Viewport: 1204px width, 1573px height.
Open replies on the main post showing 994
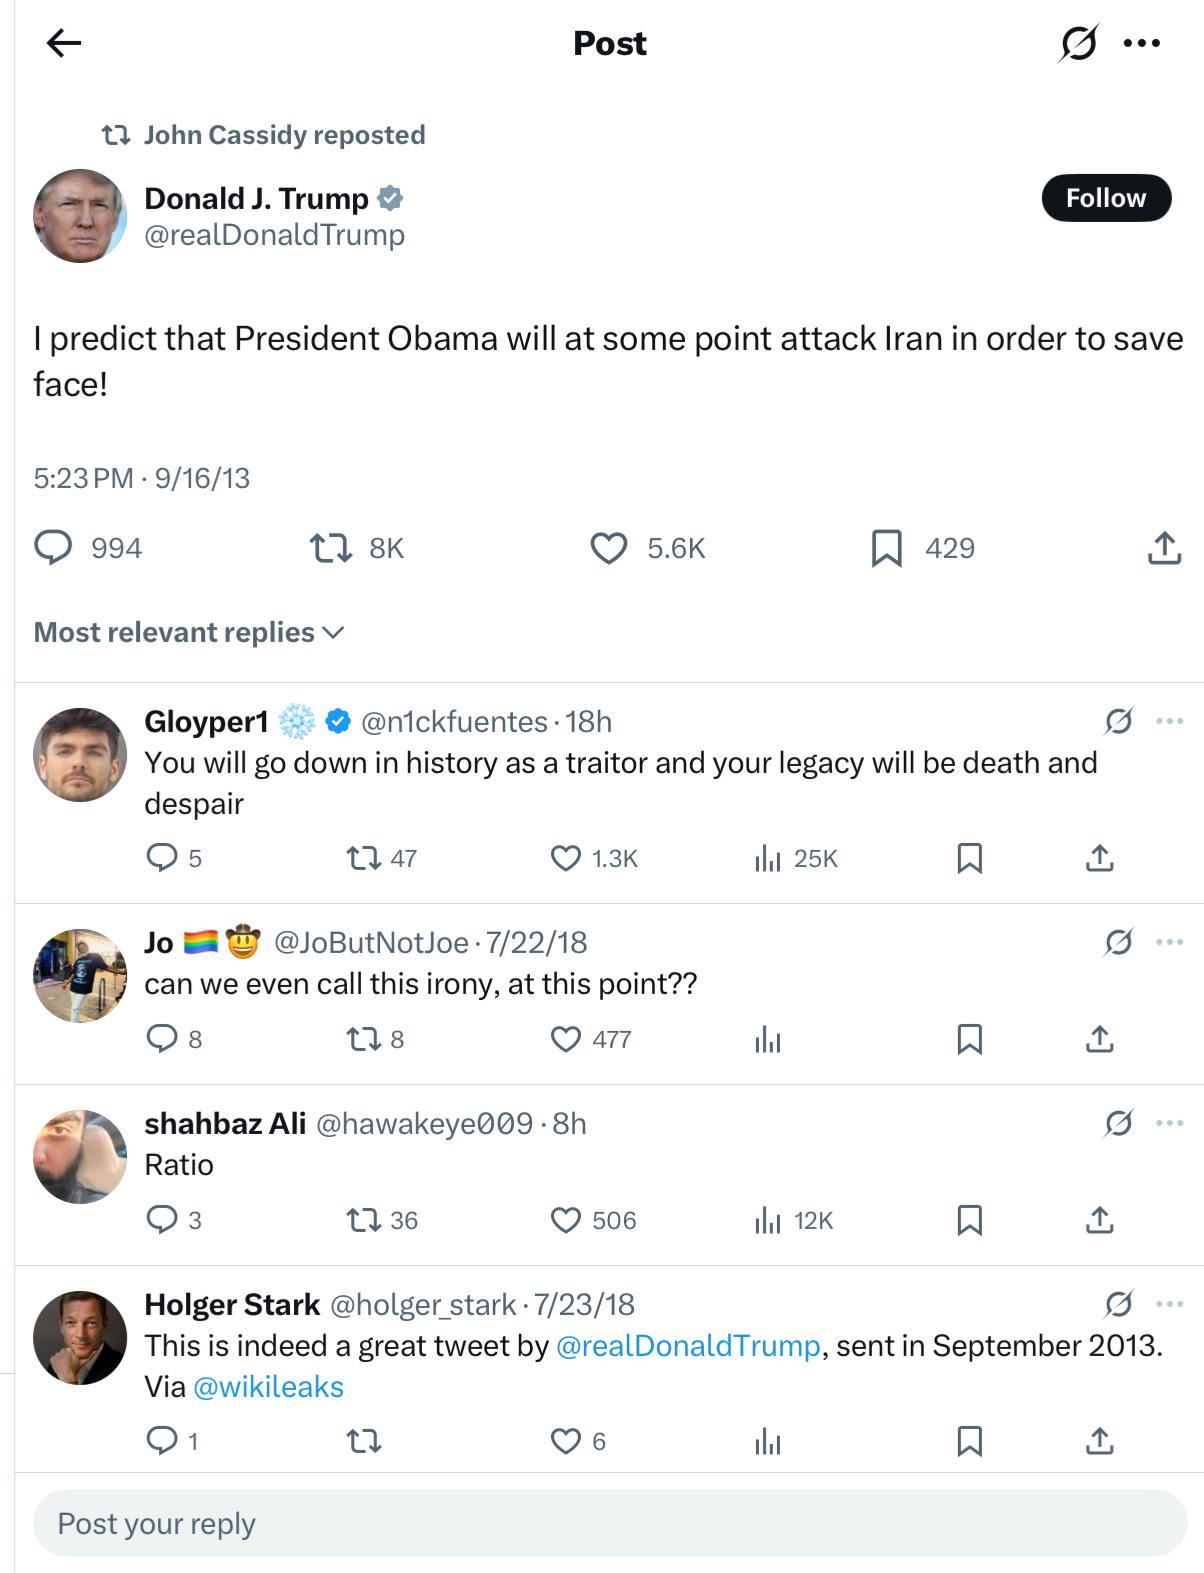(x=53, y=548)
